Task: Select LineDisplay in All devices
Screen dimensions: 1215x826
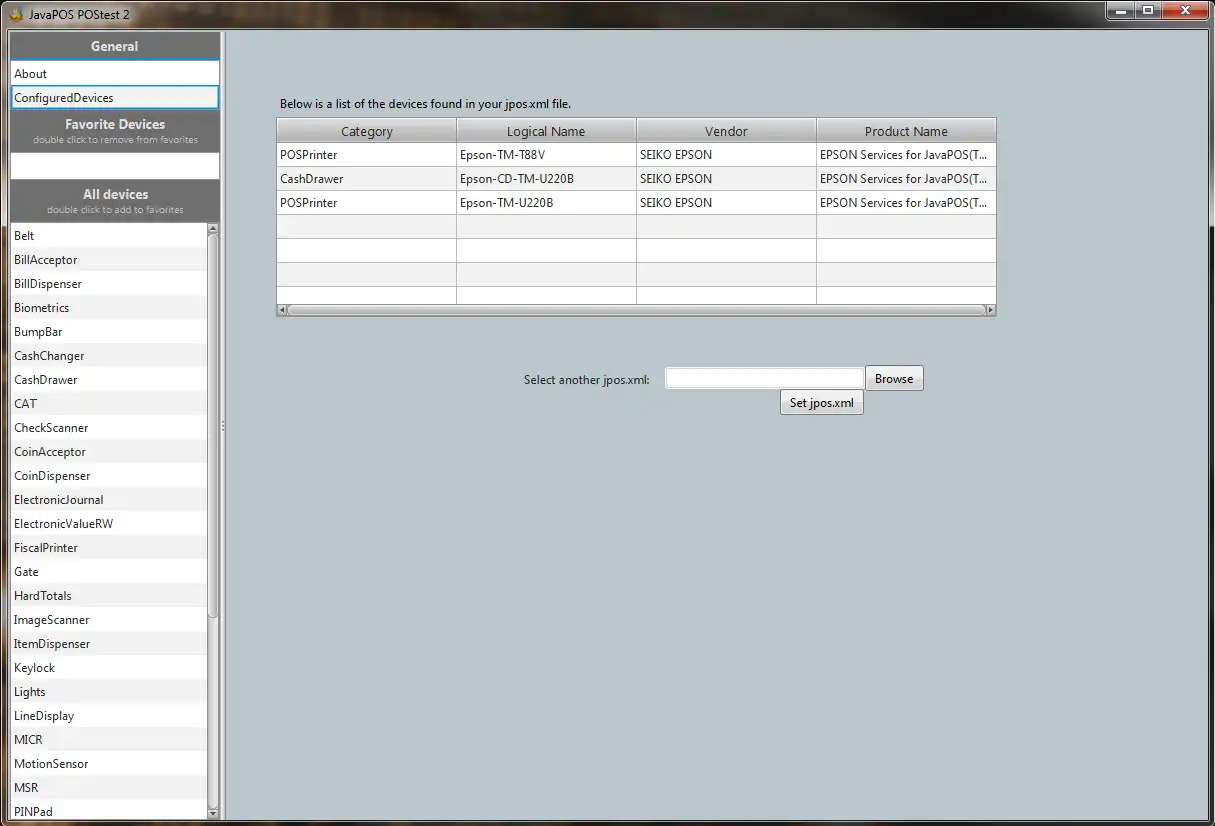Action: (108, 716)
